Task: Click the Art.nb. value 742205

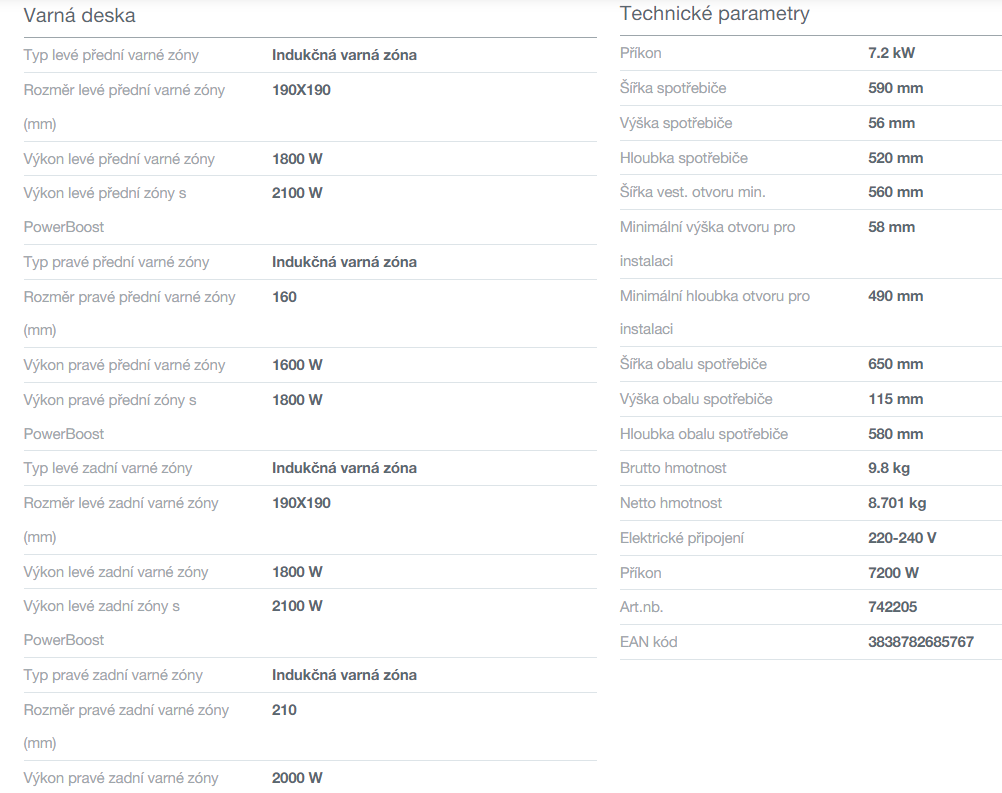Action: pyautogui.click(x=892, y=607)
